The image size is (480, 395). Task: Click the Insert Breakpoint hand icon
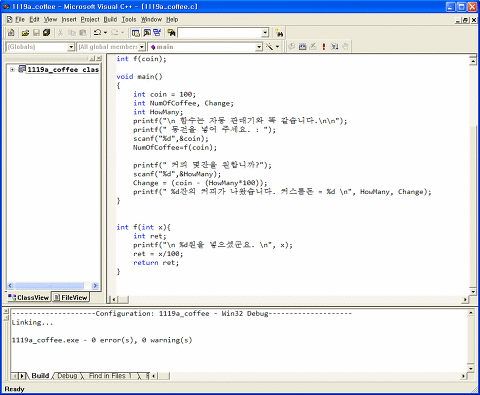(x=345, y=47)
